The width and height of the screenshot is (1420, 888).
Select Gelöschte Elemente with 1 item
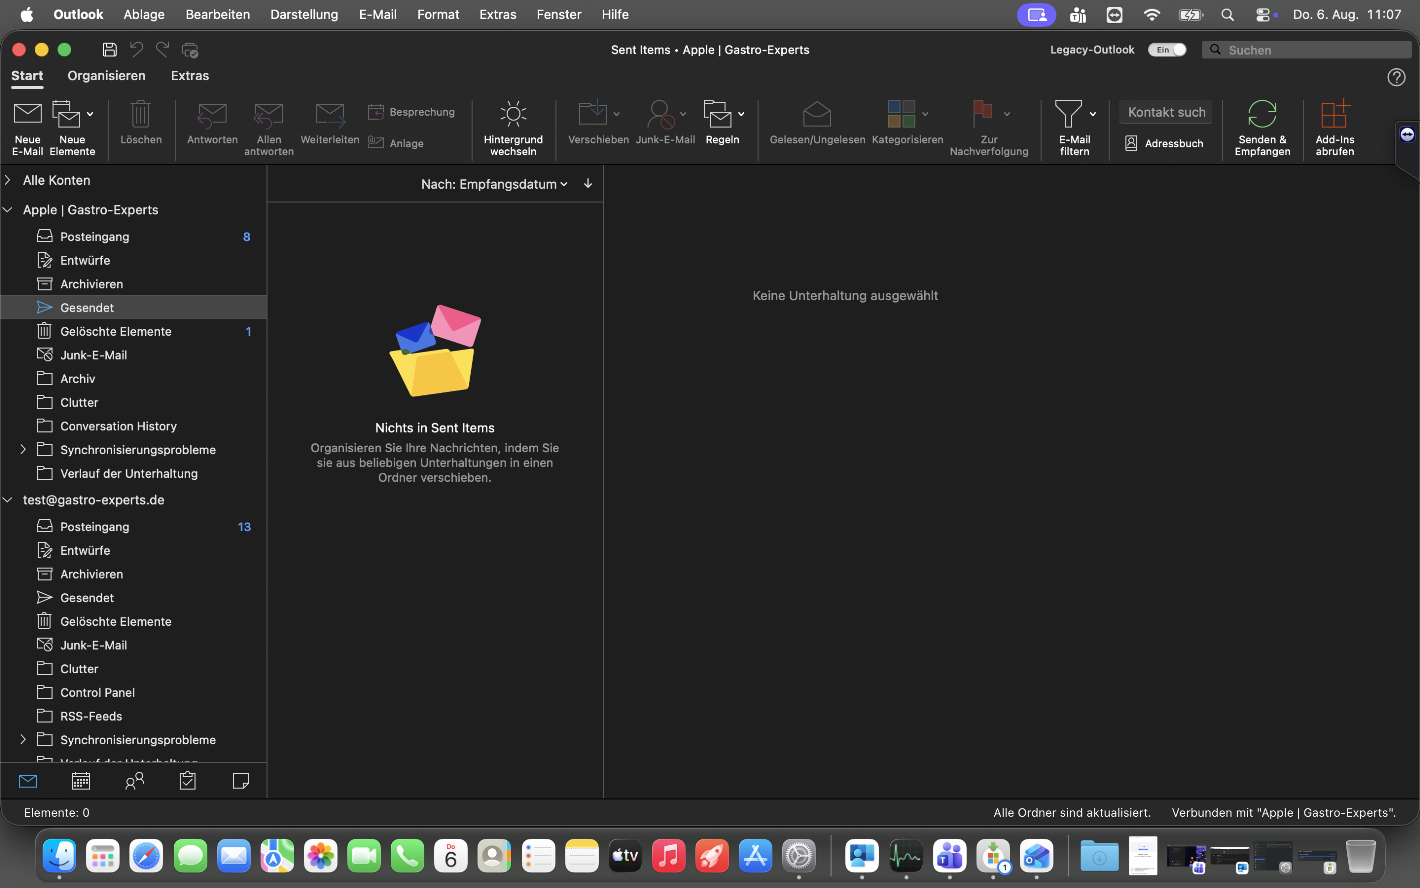(133, 332)
